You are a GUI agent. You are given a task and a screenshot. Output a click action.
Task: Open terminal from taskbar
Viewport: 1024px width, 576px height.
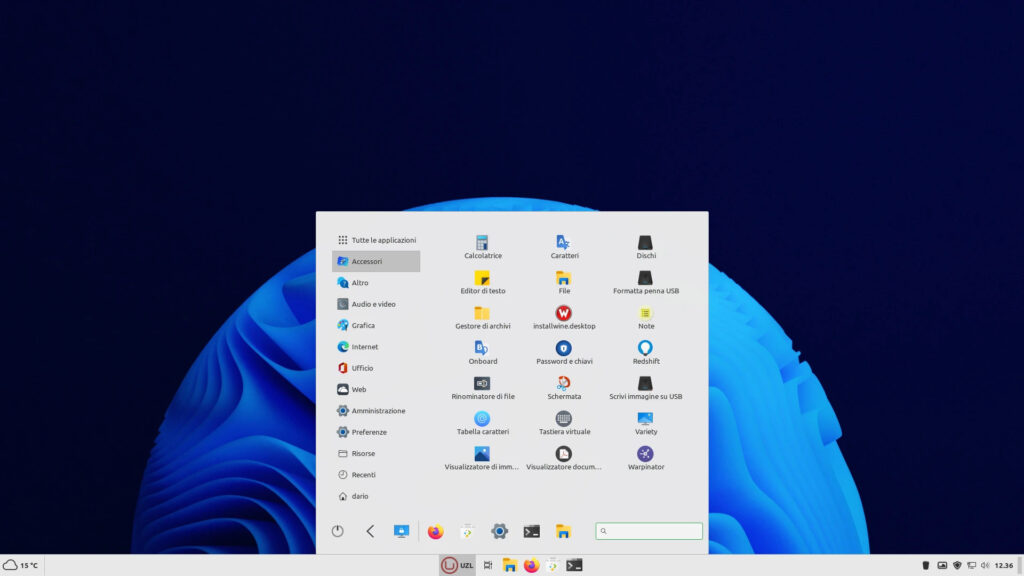(574, 565)
